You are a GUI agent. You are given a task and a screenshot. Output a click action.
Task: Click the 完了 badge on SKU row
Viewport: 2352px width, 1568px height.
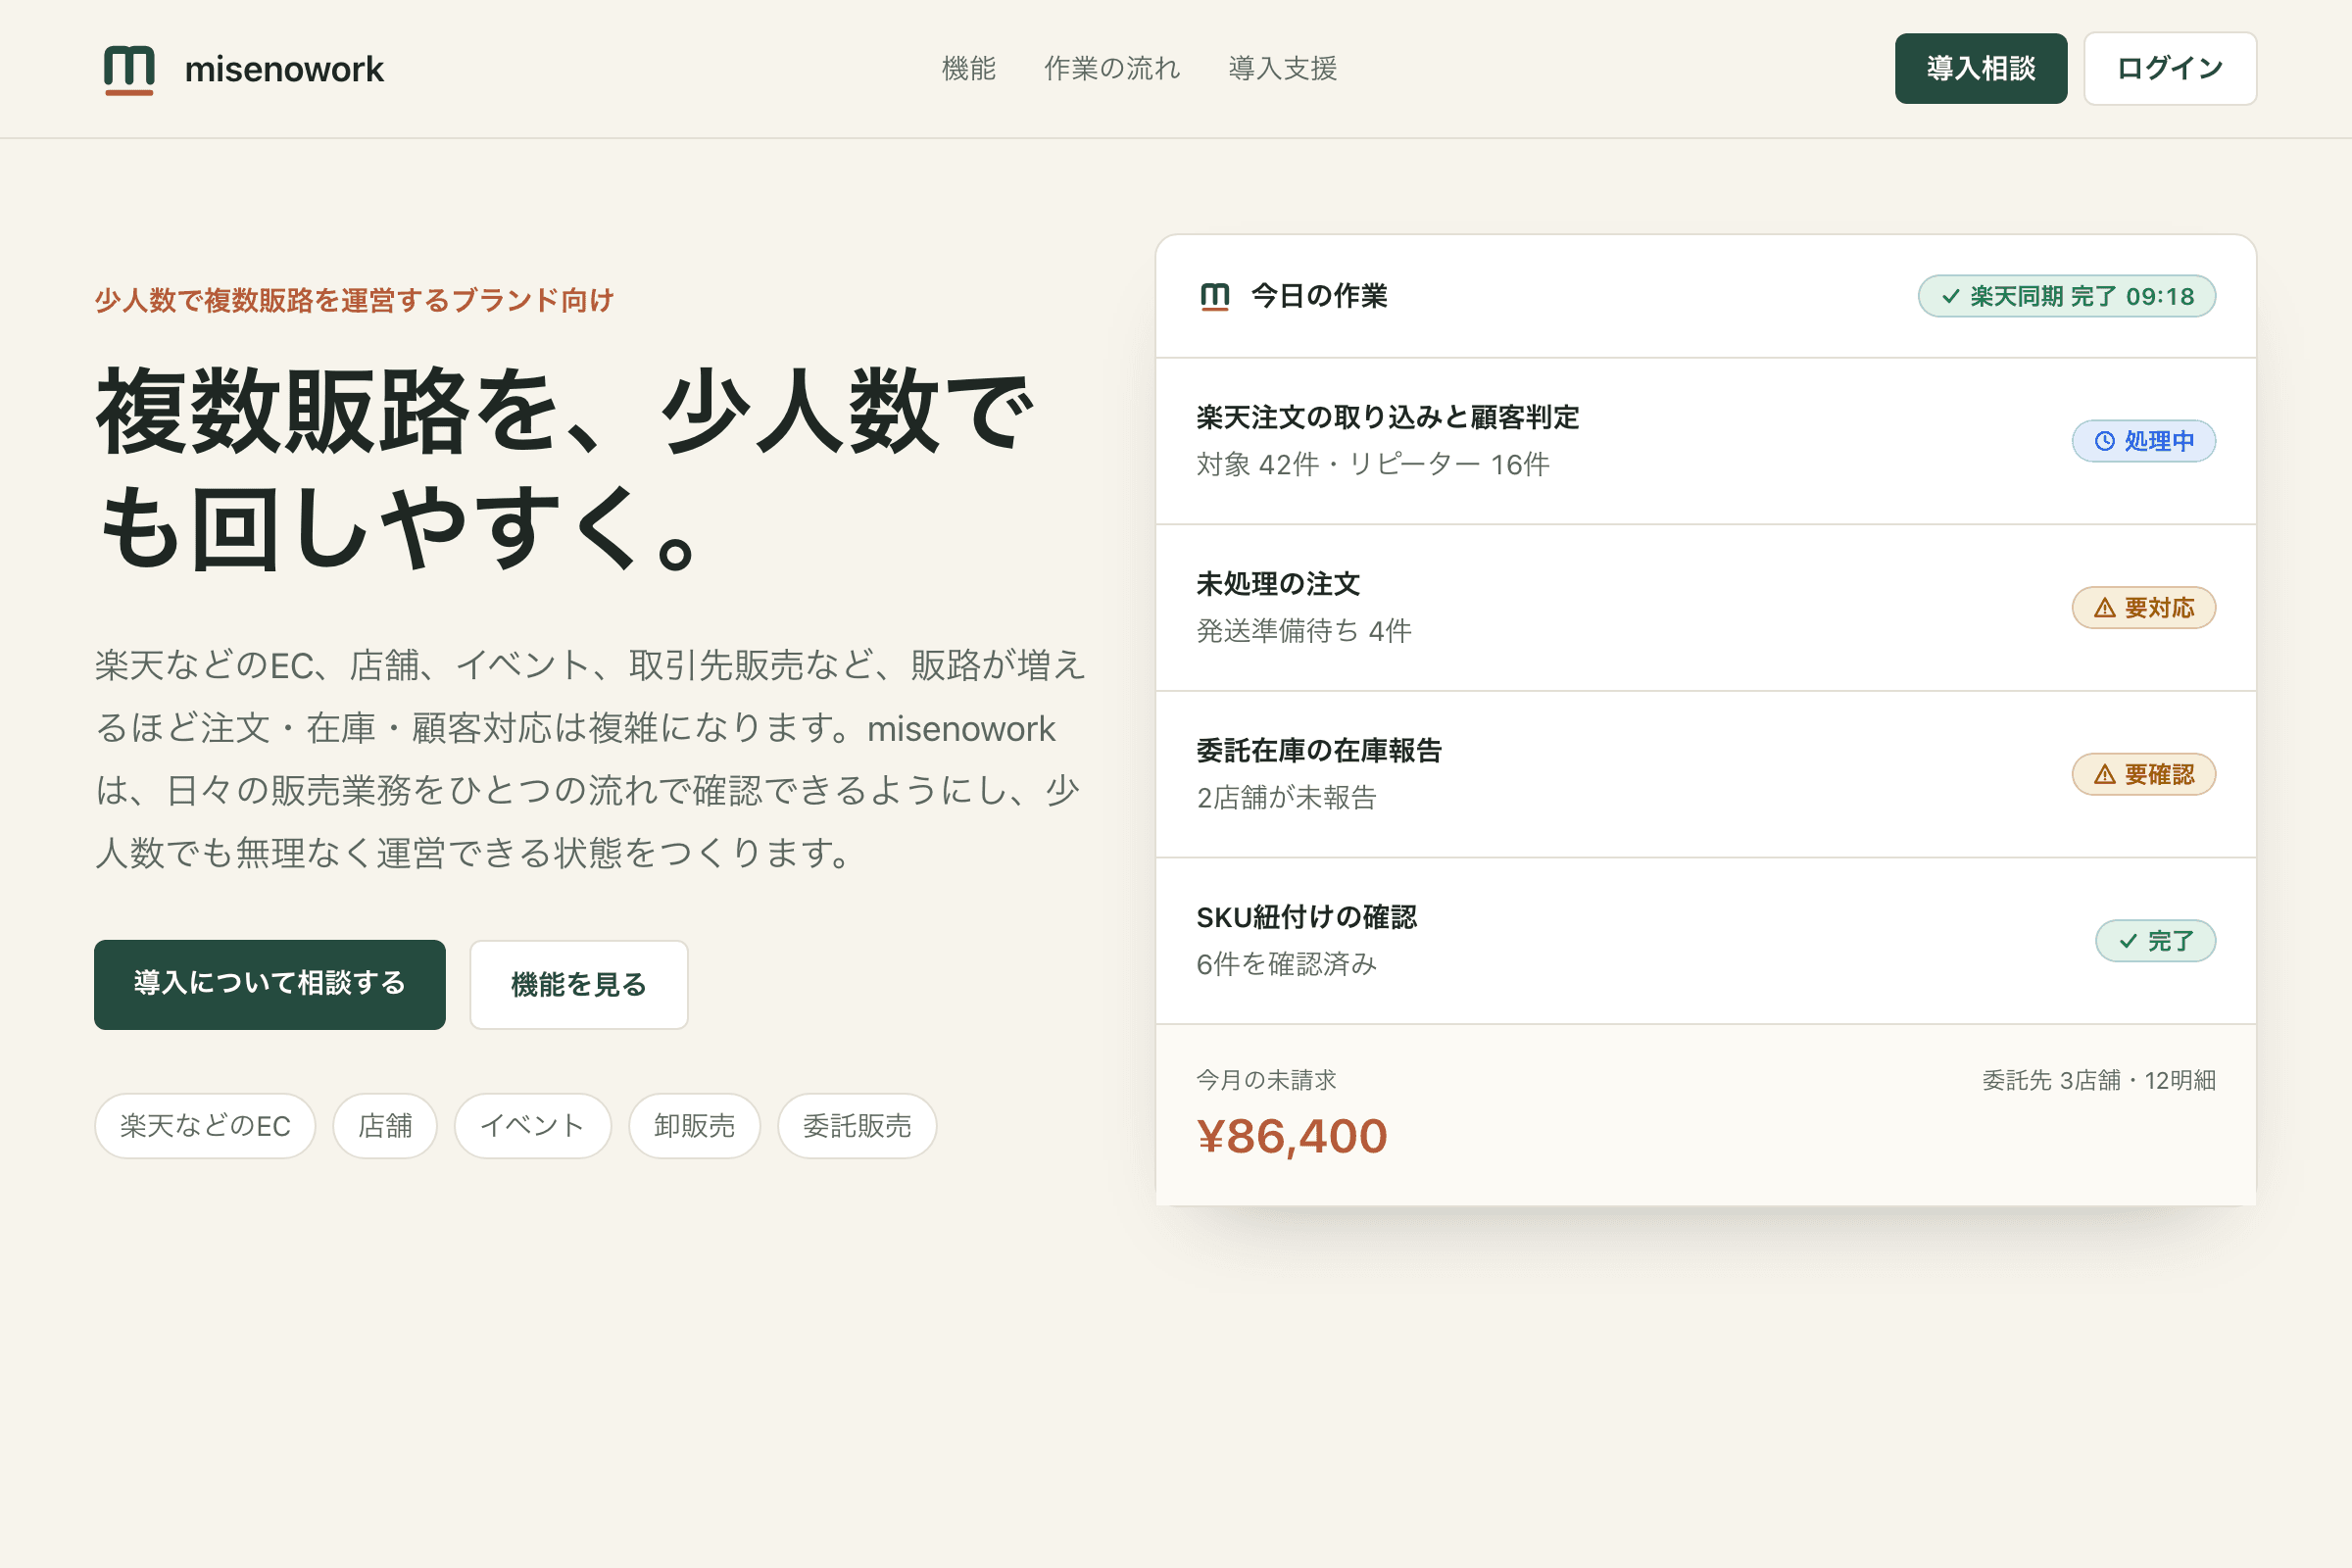(2155, 941)
